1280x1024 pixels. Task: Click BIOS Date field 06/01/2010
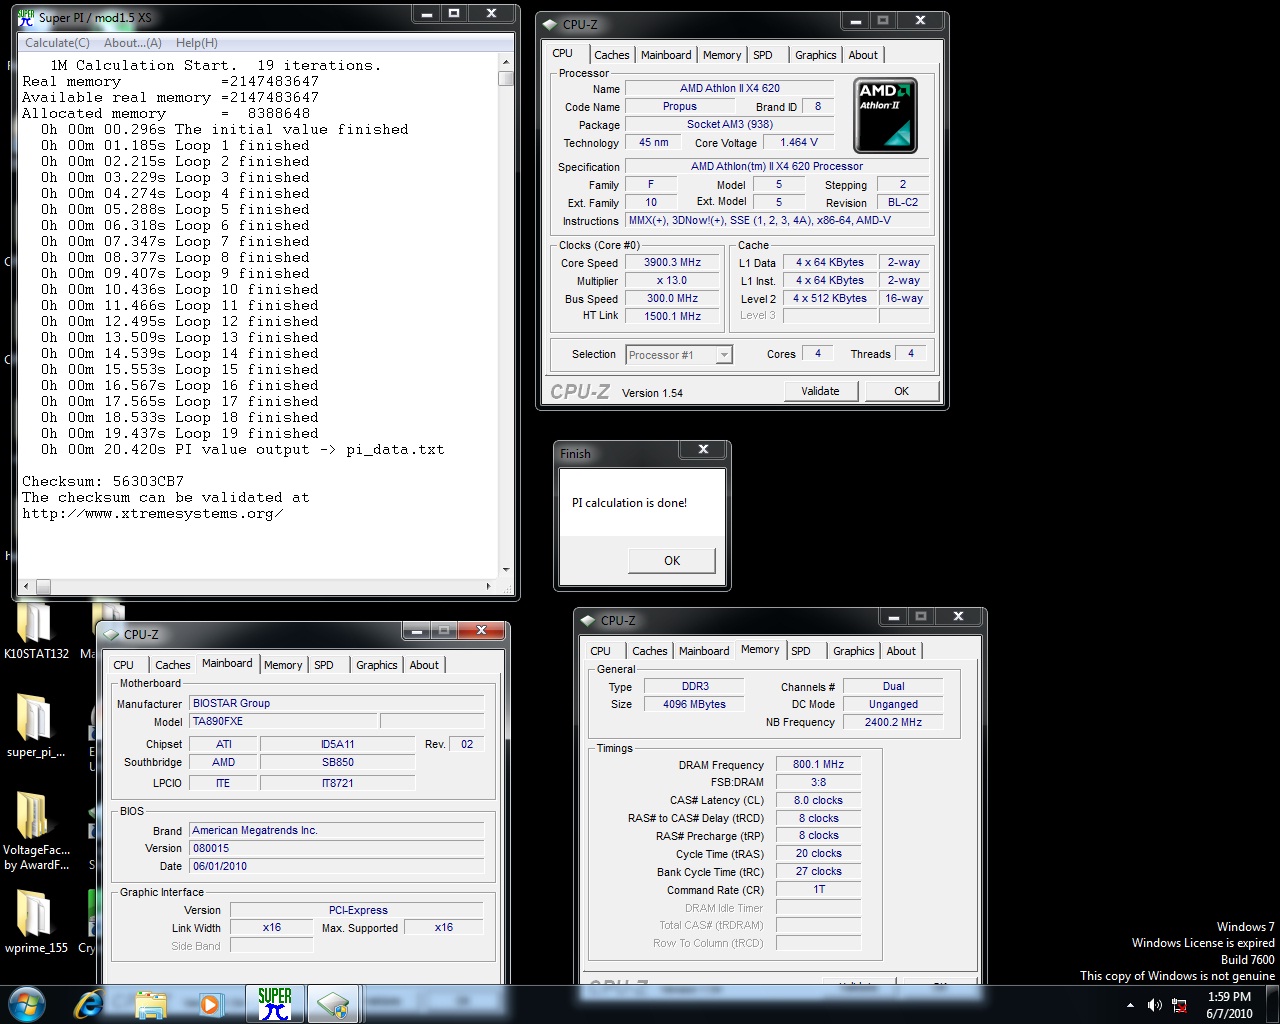(x=337, y=866)
